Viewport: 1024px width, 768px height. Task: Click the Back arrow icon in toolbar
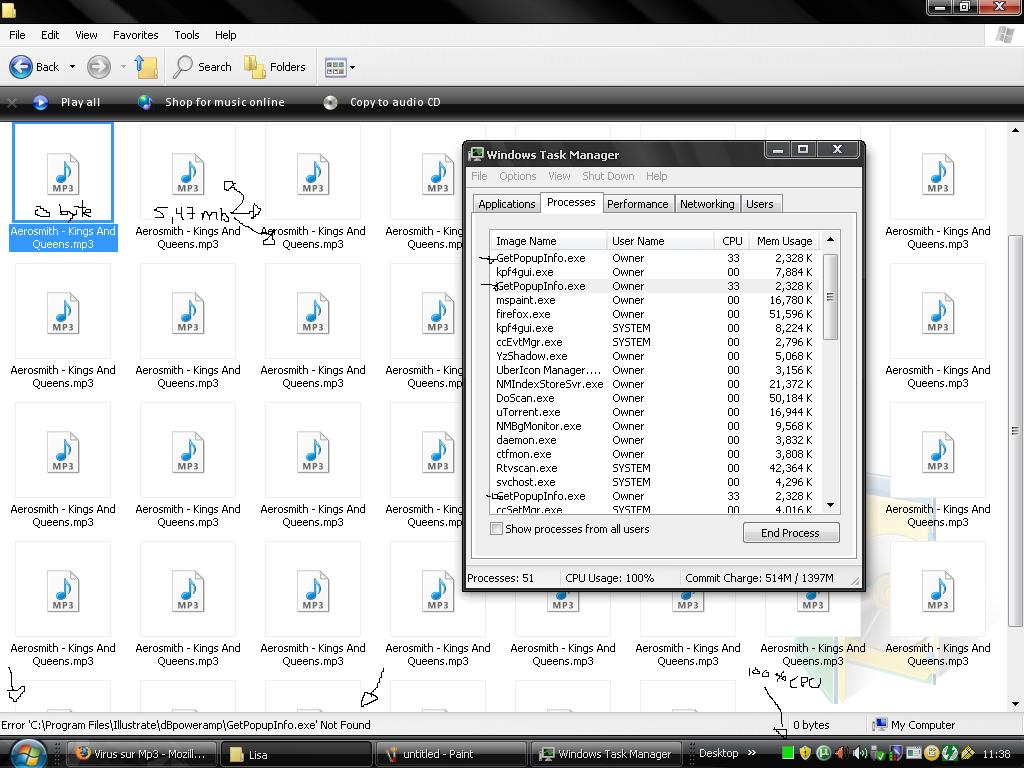[21, 67]
